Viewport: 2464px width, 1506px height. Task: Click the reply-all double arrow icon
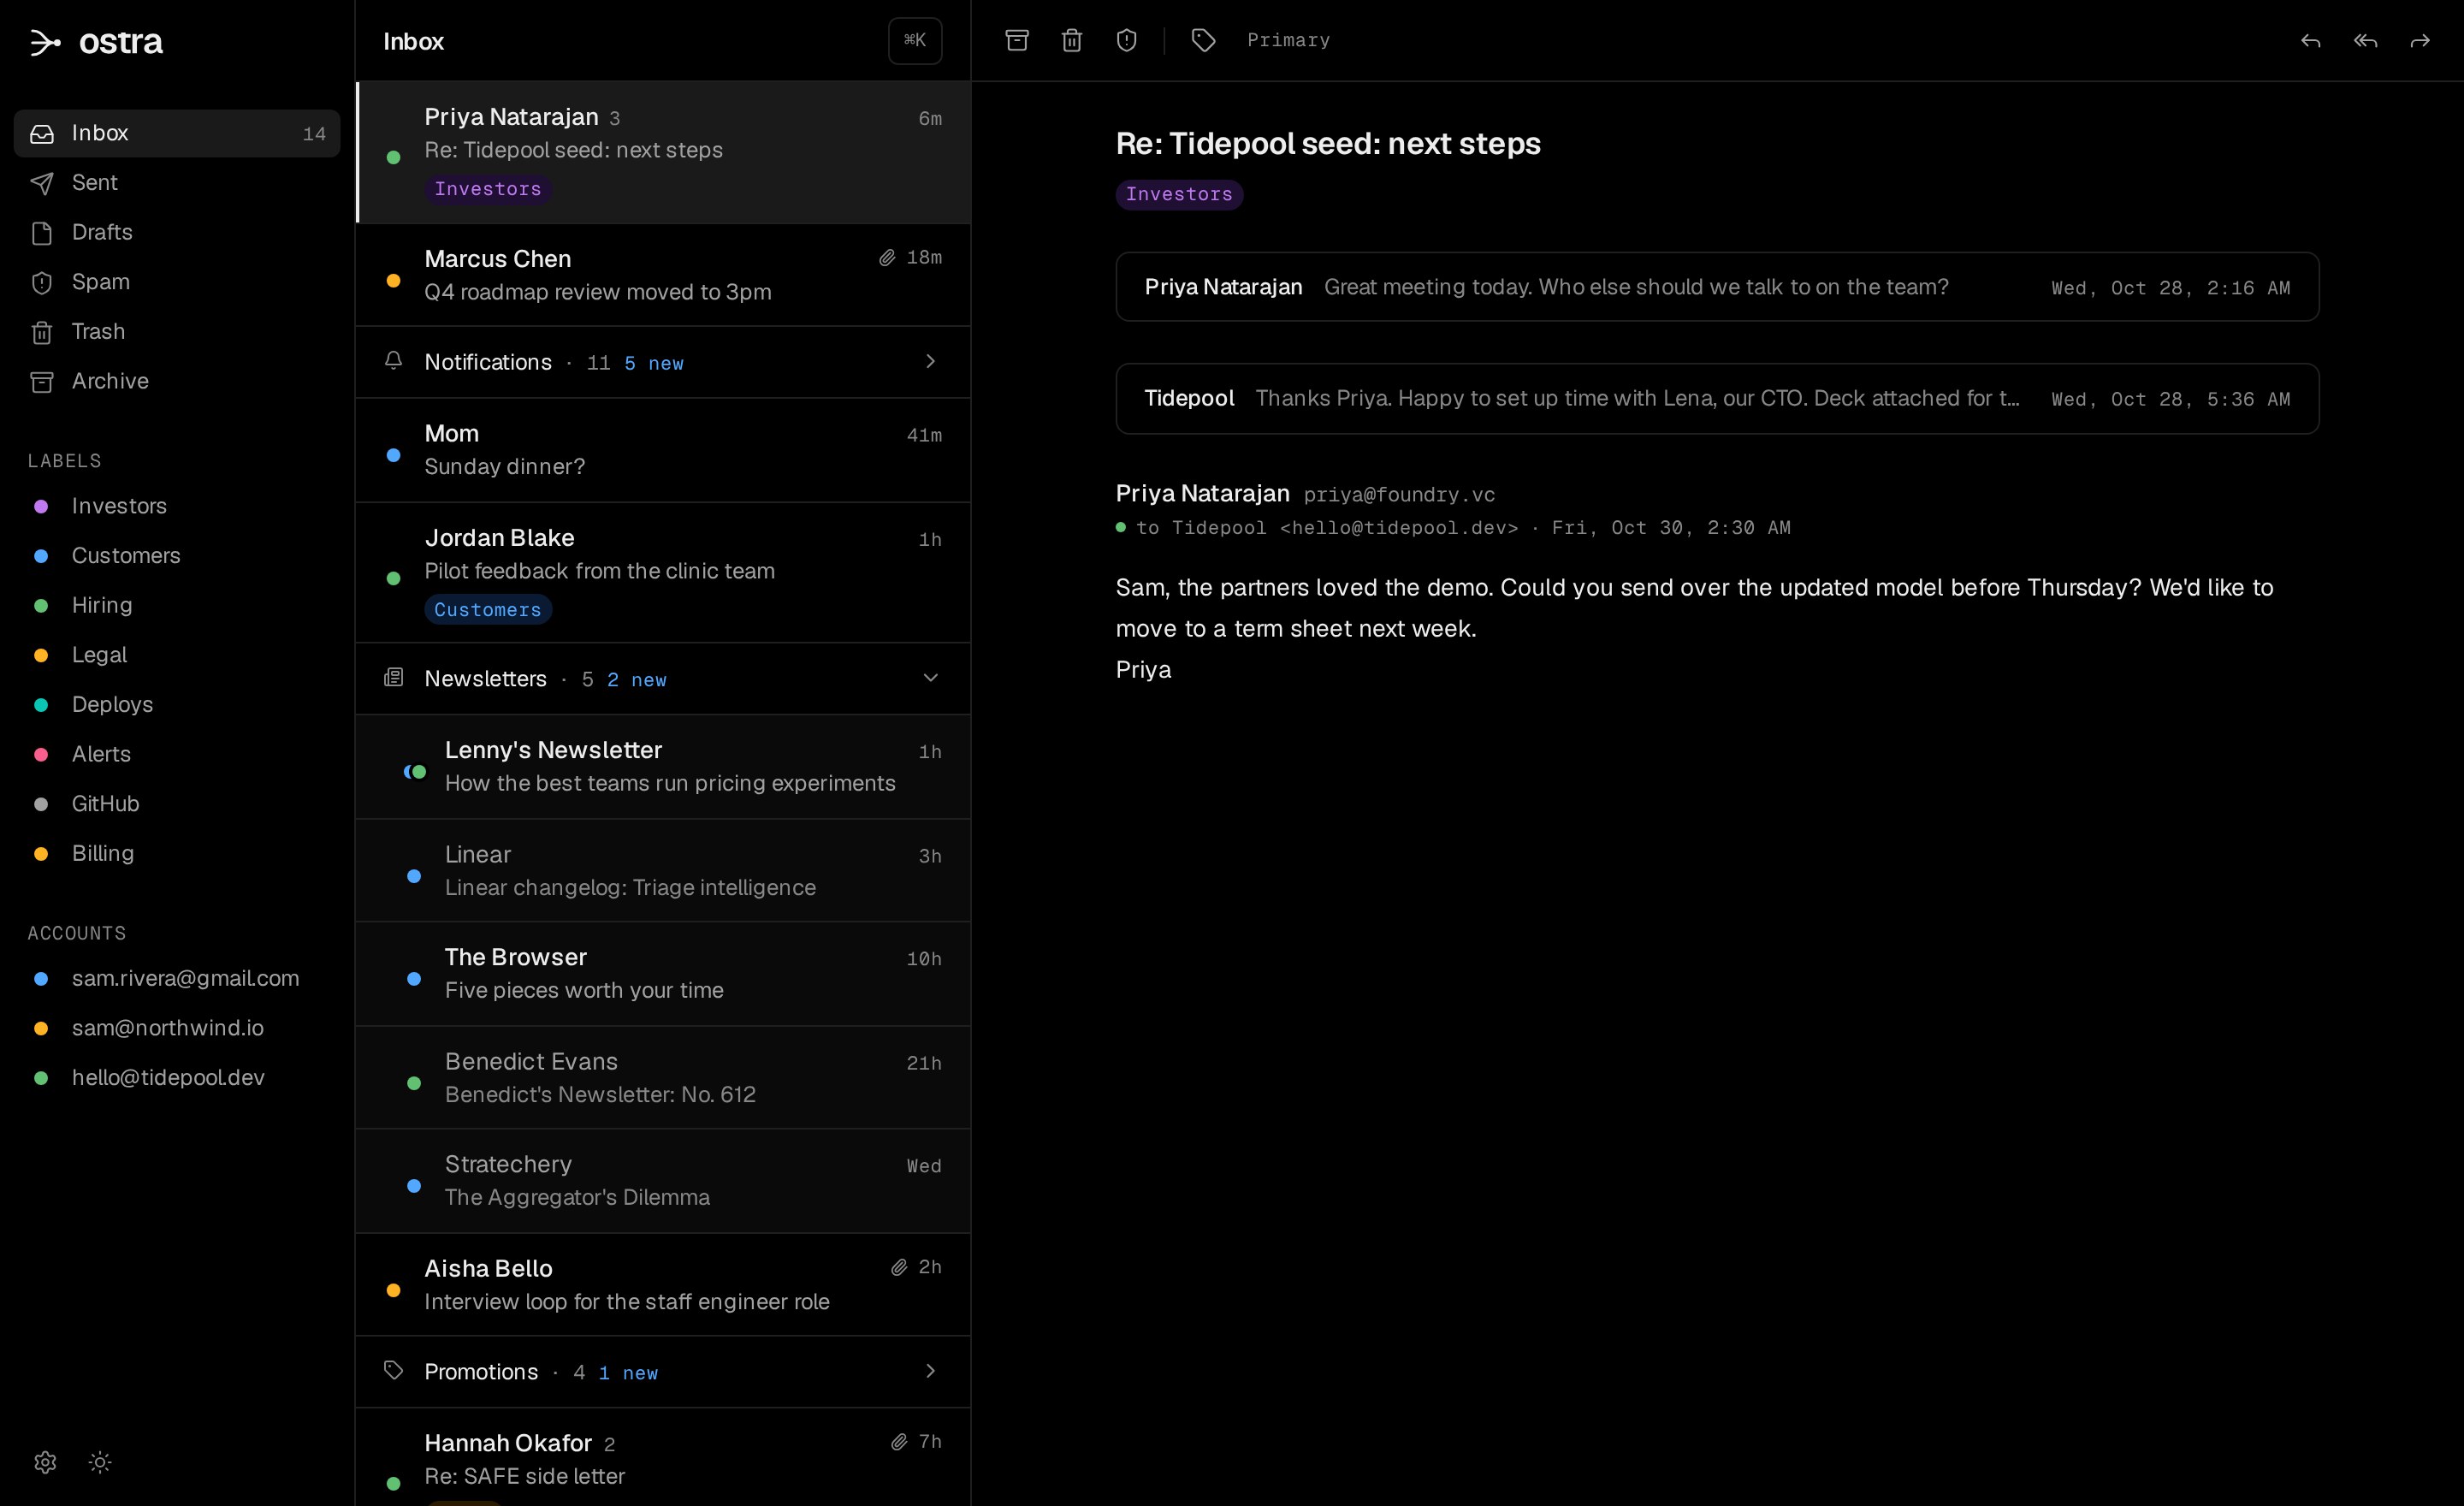[2365, 41]
